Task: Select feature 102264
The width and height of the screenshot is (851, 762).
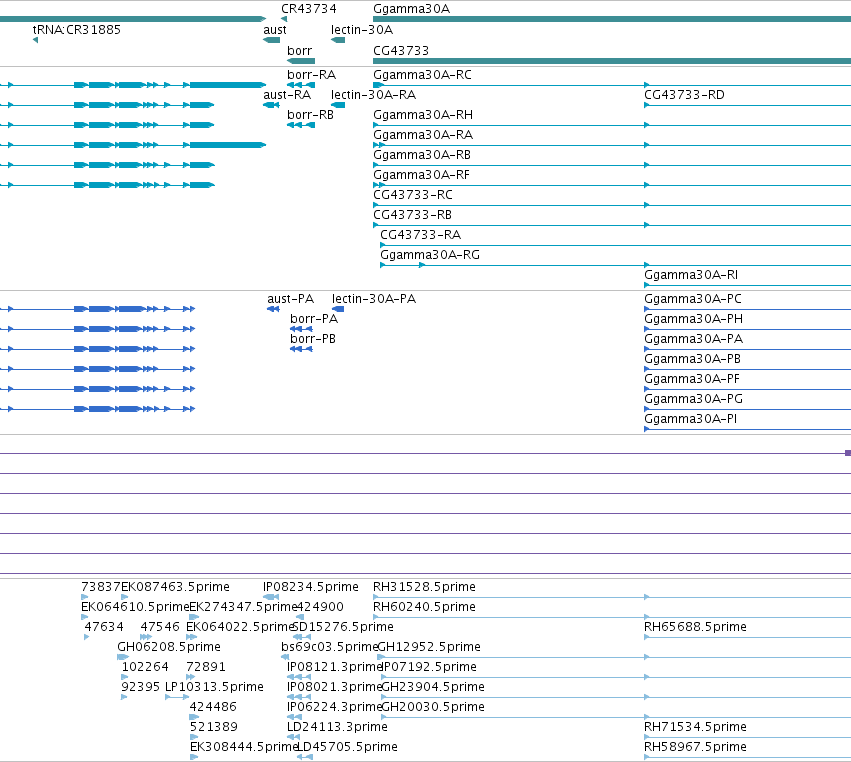Action: 145,667
